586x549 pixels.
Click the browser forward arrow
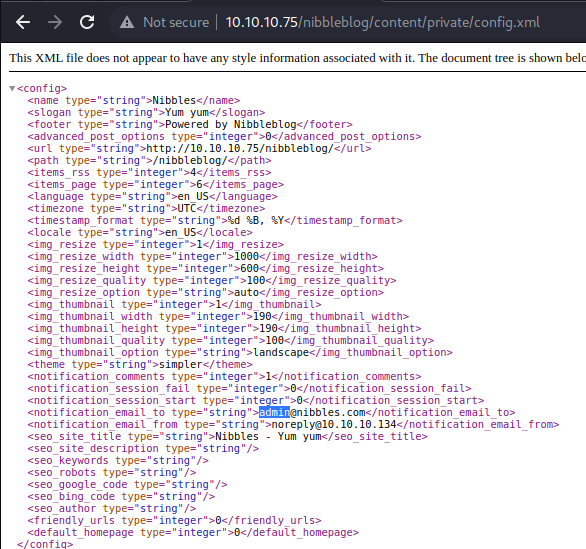[x=55, y=22]
